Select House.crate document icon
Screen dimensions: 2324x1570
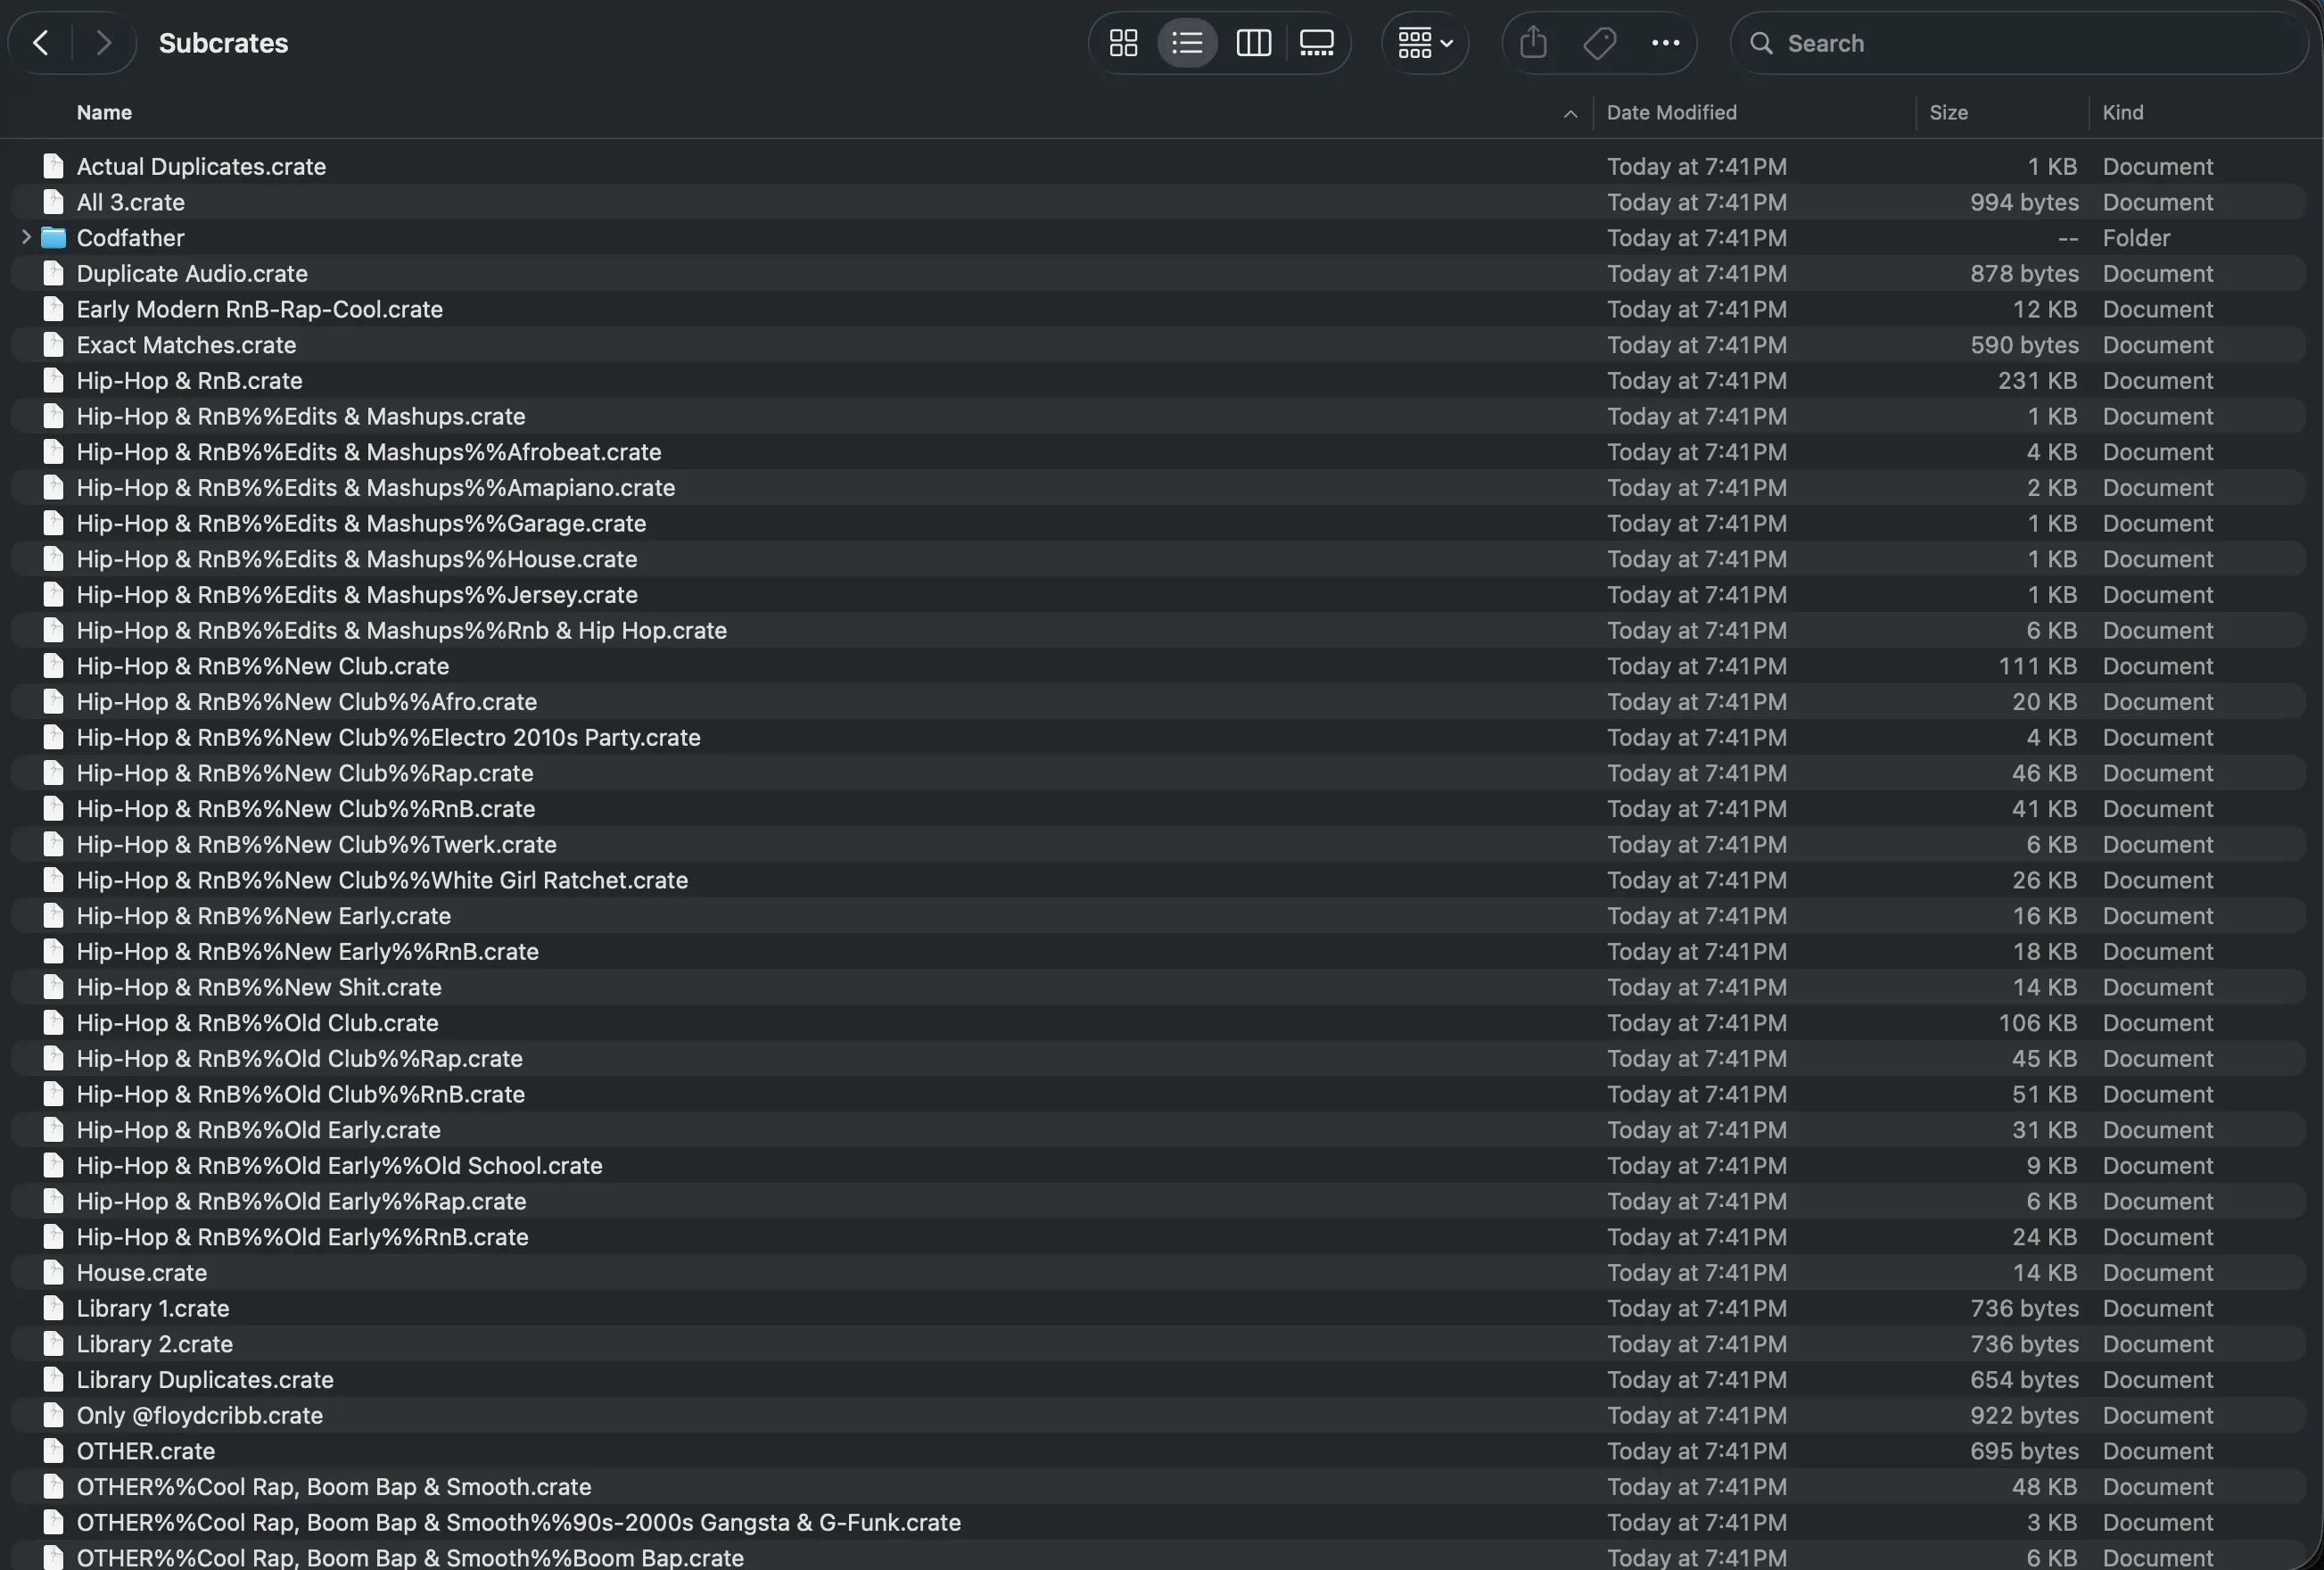53,1272
